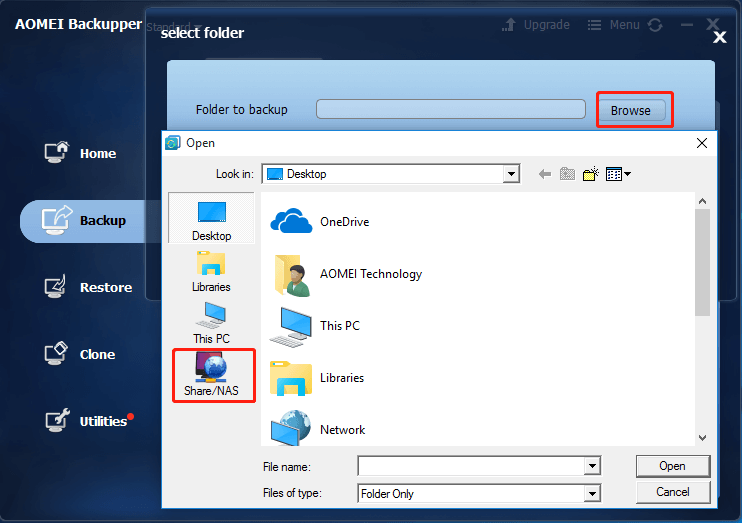Image resolution: width=742 pixels, height=523 pixels.
Task: Go back using the arrow icon
Action: tap(545, 174)
